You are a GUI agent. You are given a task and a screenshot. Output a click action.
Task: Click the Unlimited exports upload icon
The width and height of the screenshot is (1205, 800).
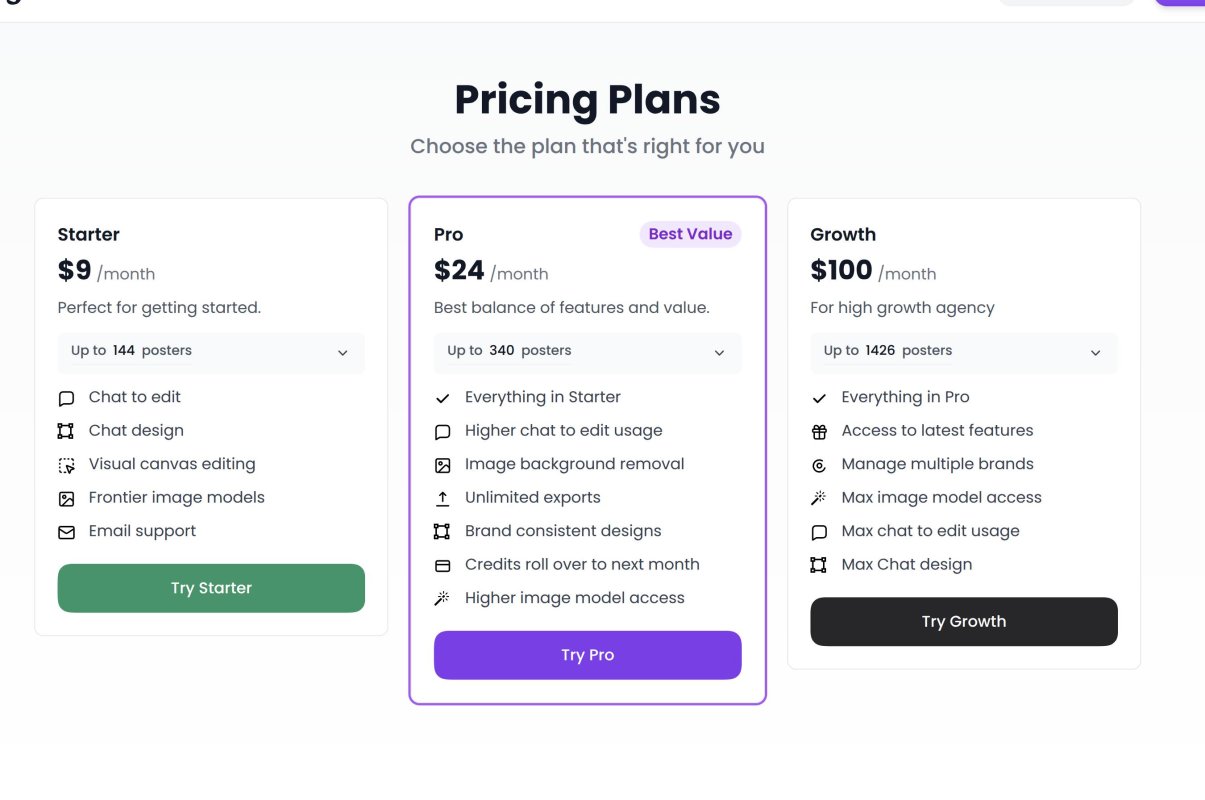(x=443, y=498)
